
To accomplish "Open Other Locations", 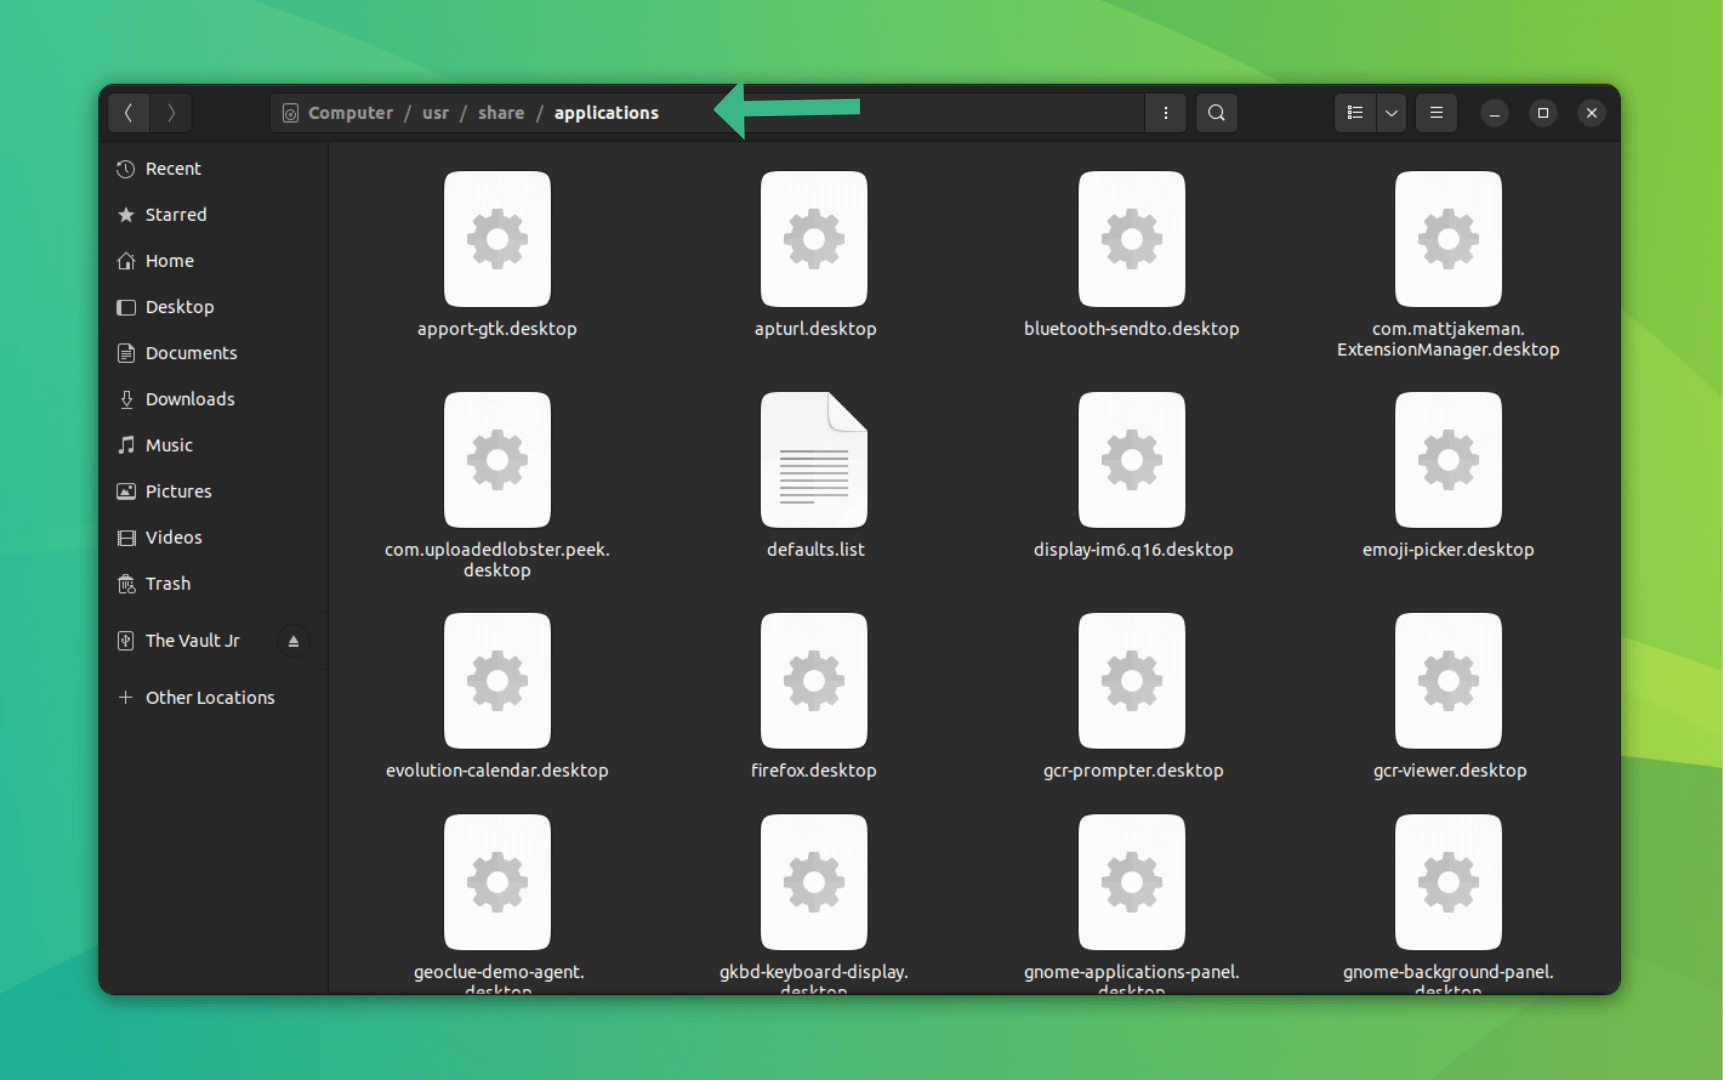I will coord(210,697).
